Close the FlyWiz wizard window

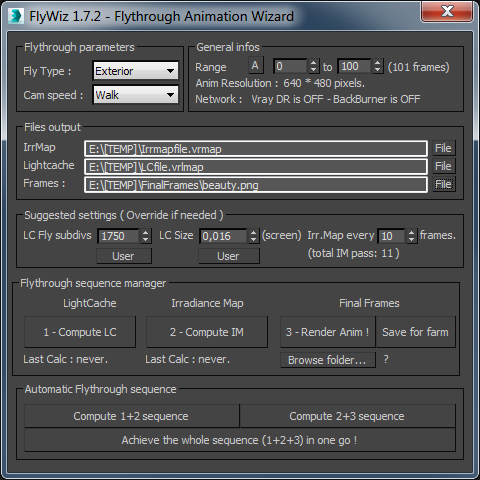tap(447, 11)
